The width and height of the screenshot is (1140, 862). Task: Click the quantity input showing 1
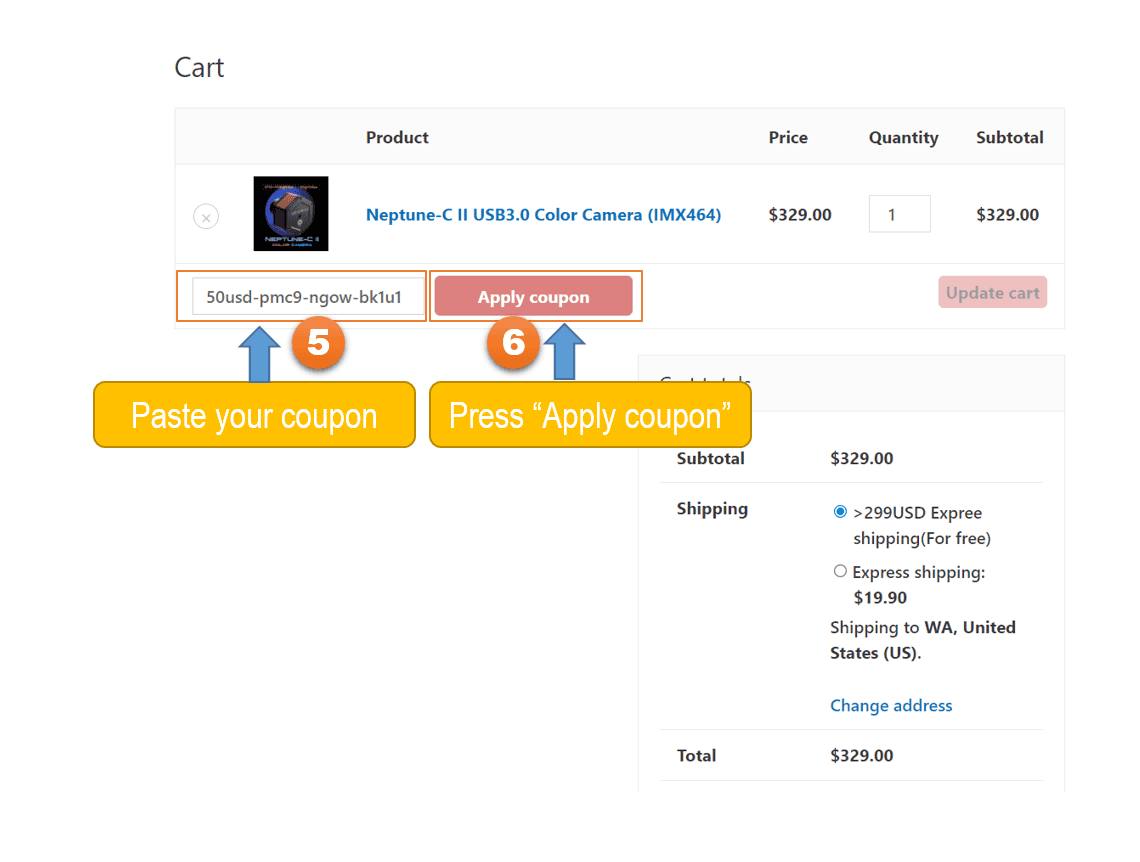click(899, 213)
